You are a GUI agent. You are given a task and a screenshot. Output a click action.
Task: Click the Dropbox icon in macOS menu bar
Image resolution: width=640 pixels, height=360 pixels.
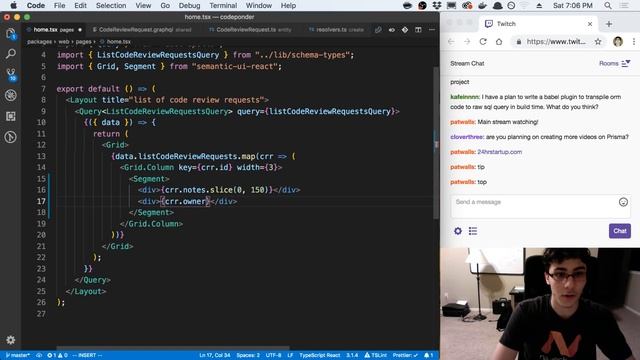coord(437,6)
